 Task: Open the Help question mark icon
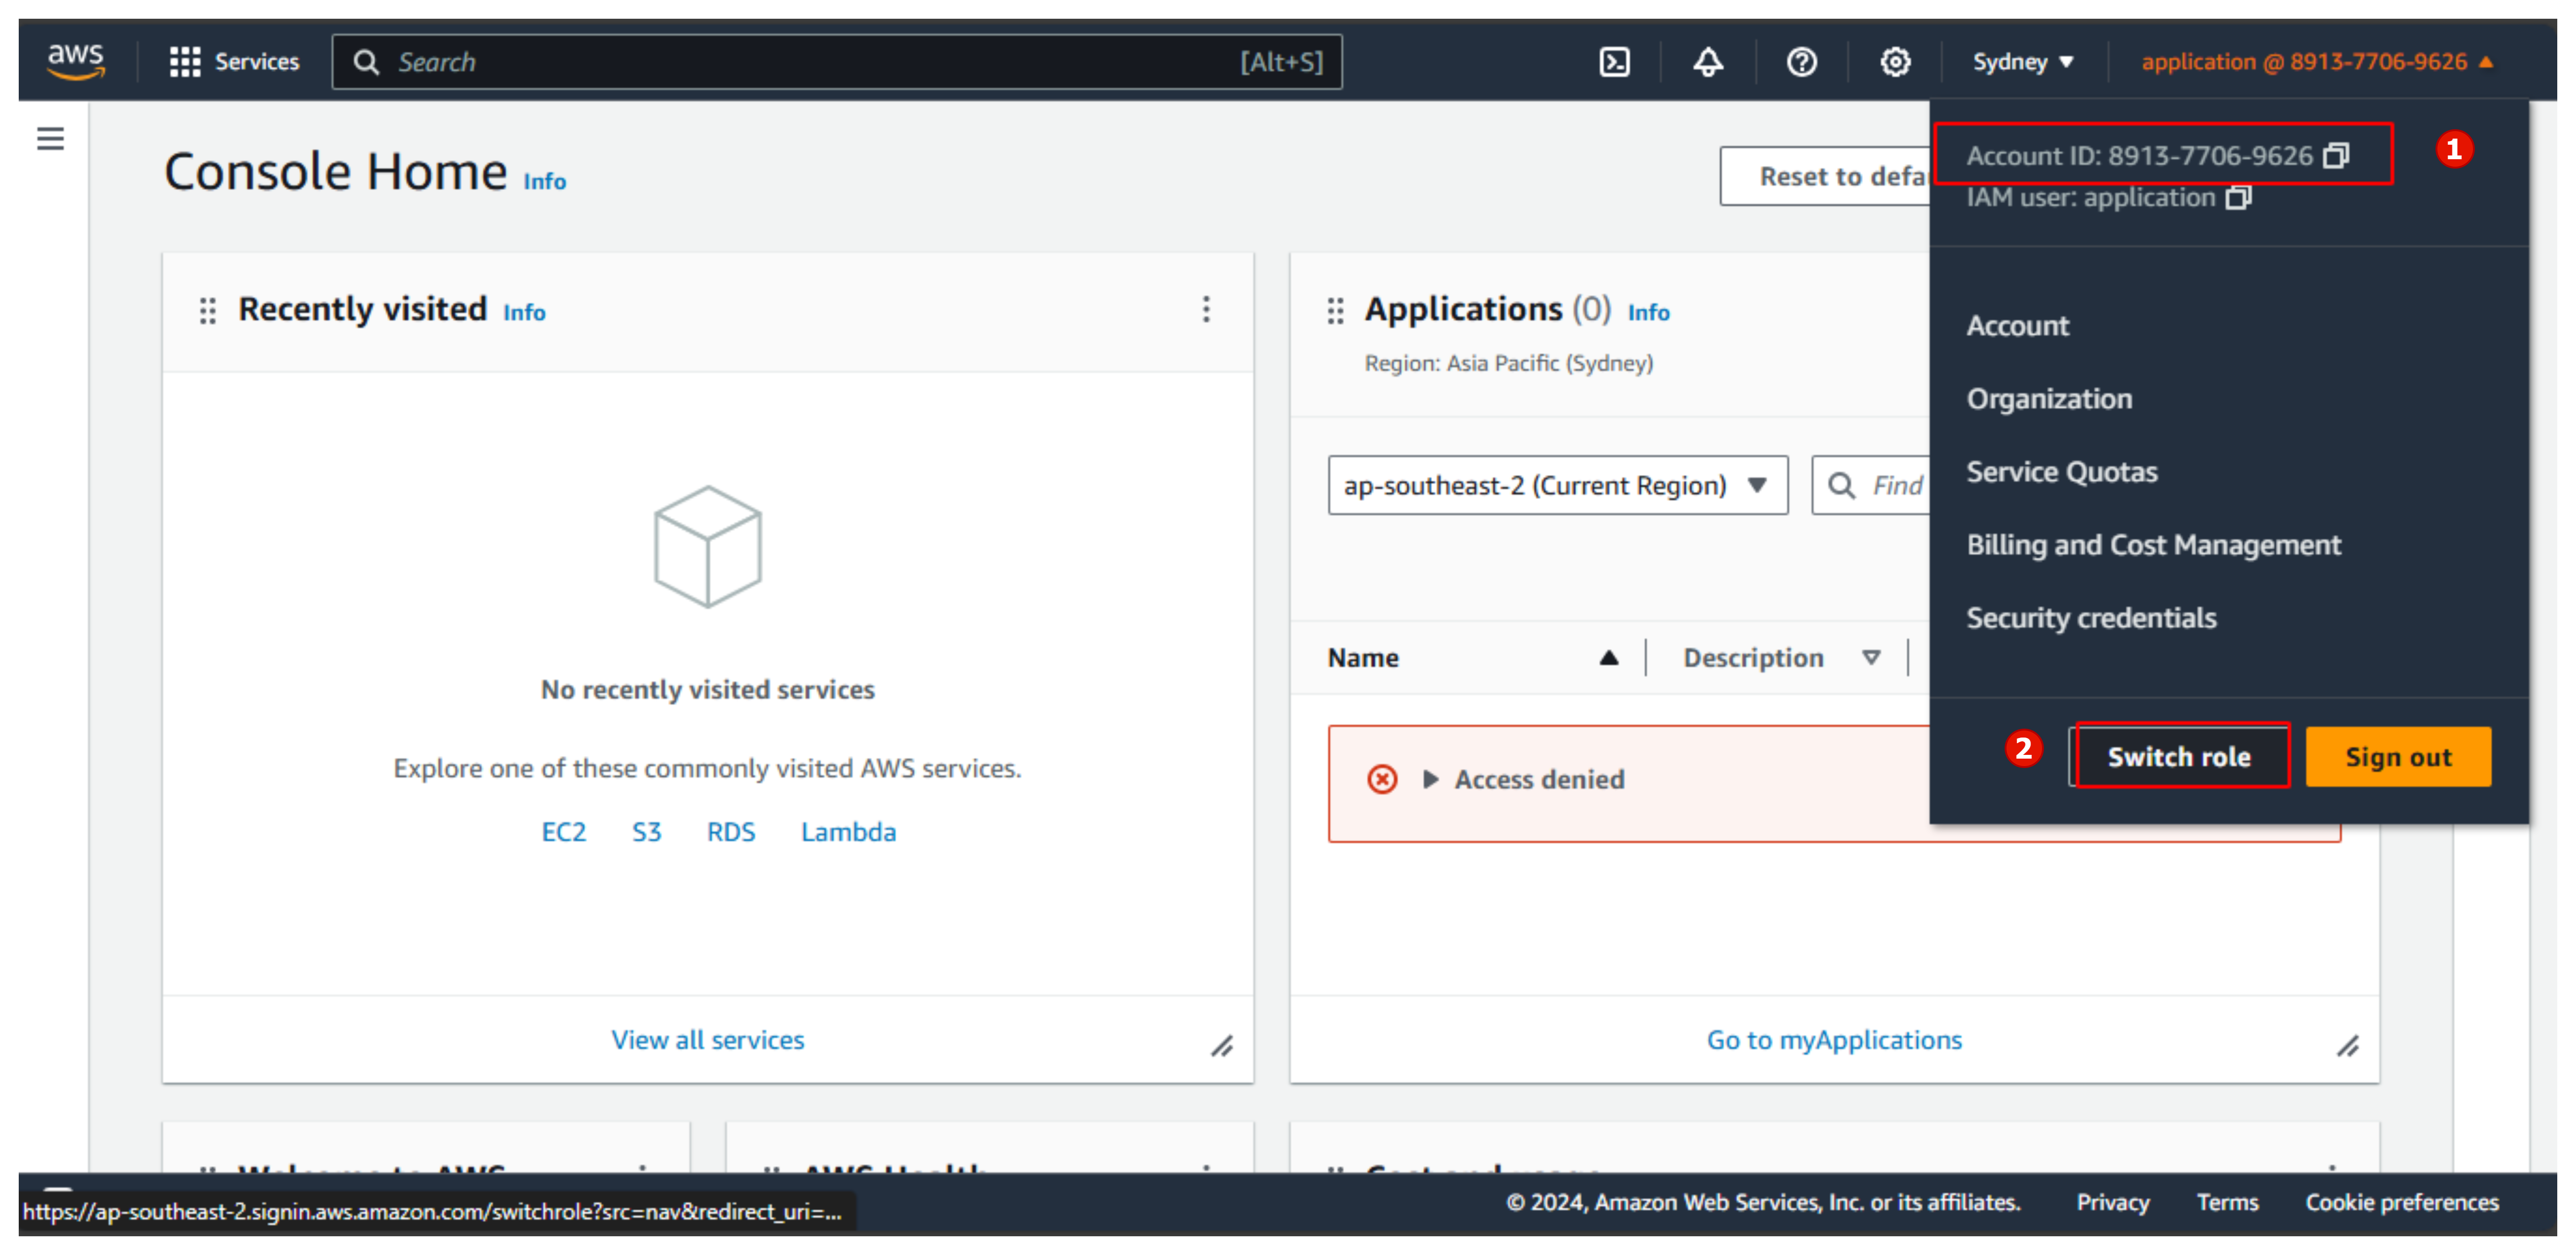tap(1801, 61)
